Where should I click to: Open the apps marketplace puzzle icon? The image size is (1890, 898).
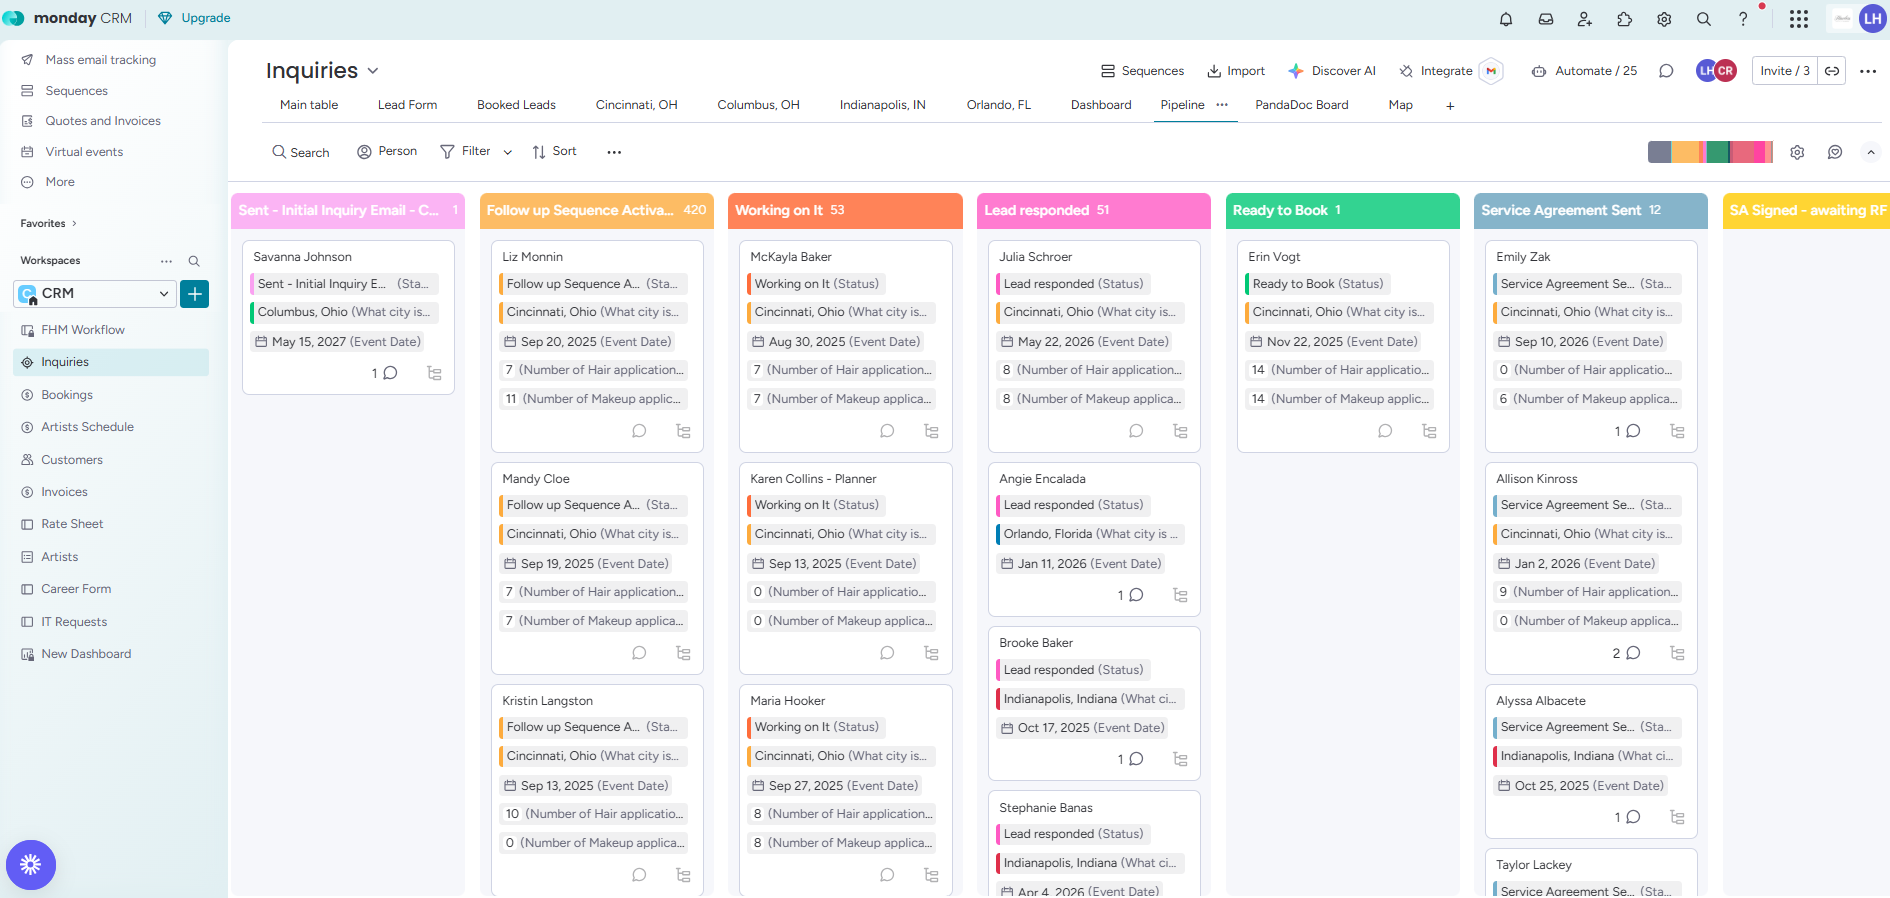pyautogui.click(x=1624, y=19)
